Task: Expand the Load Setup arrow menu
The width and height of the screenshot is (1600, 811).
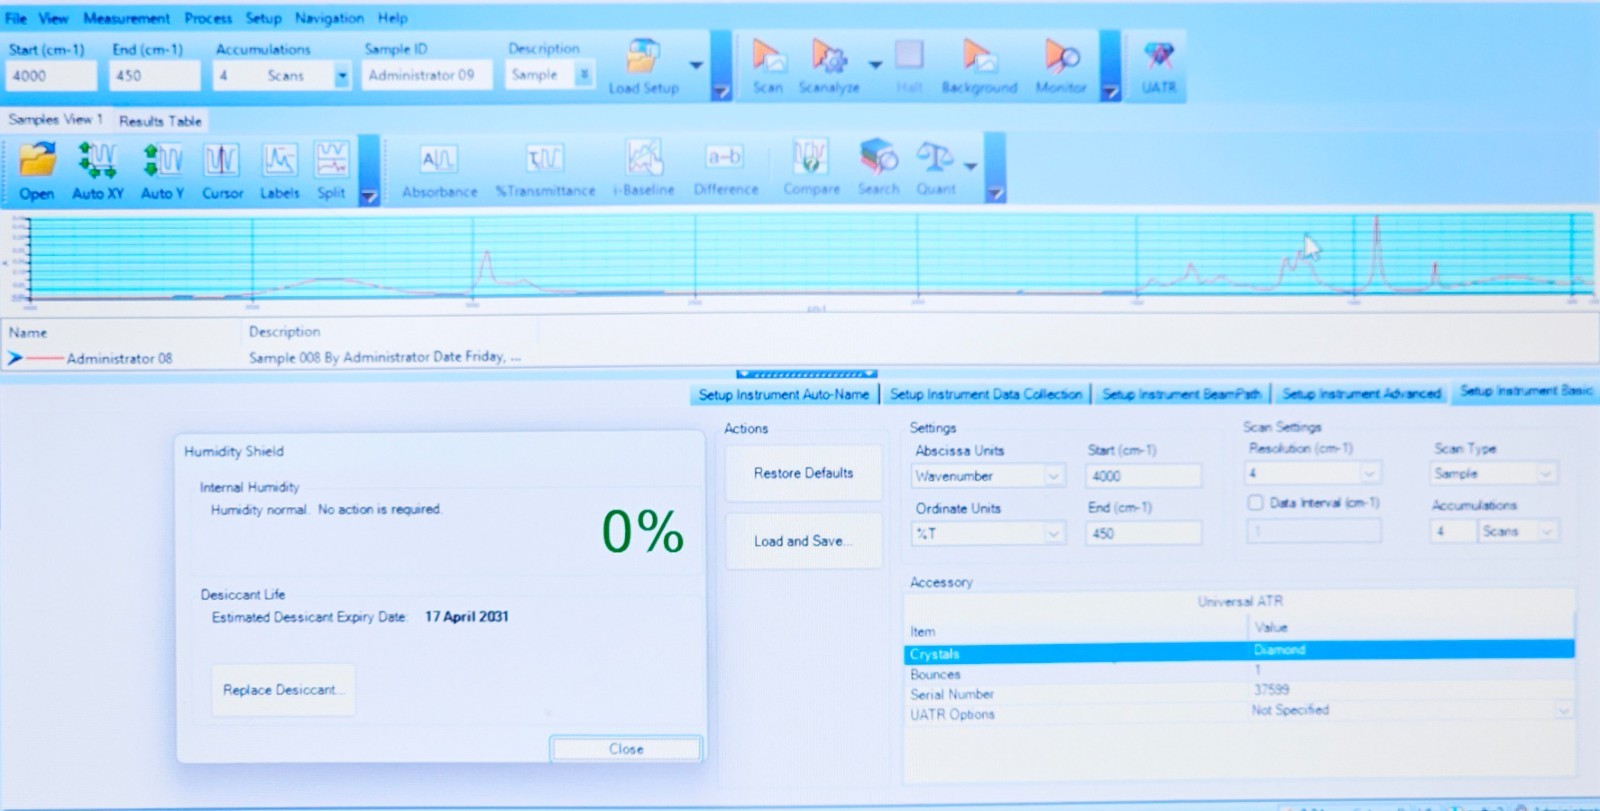Action: [x=696, y=65]
